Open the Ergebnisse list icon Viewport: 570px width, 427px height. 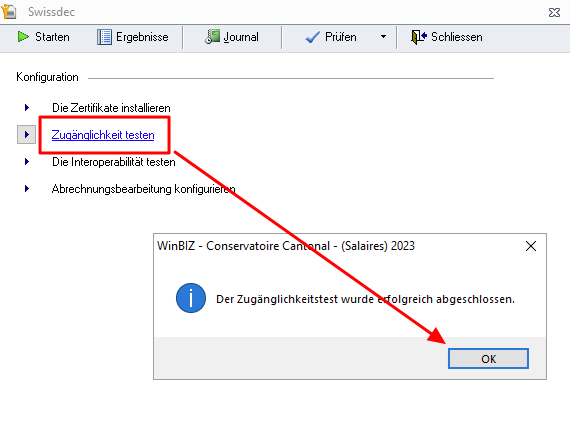[104, 37]
